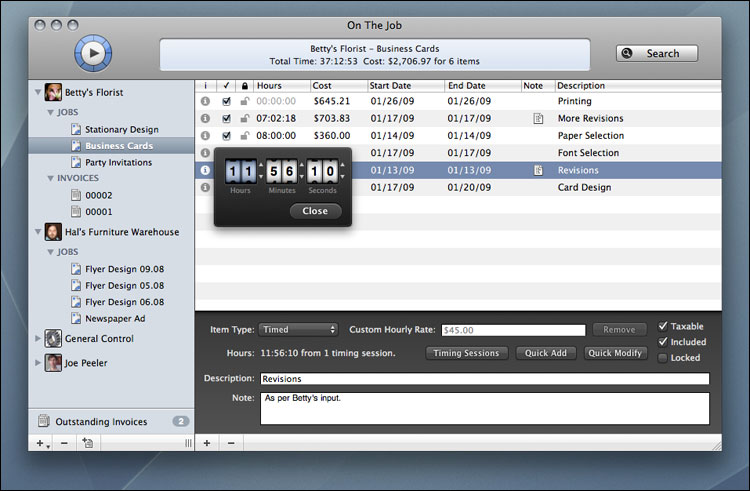Expand the General Control client
The image size is (750, 491).
39,338
